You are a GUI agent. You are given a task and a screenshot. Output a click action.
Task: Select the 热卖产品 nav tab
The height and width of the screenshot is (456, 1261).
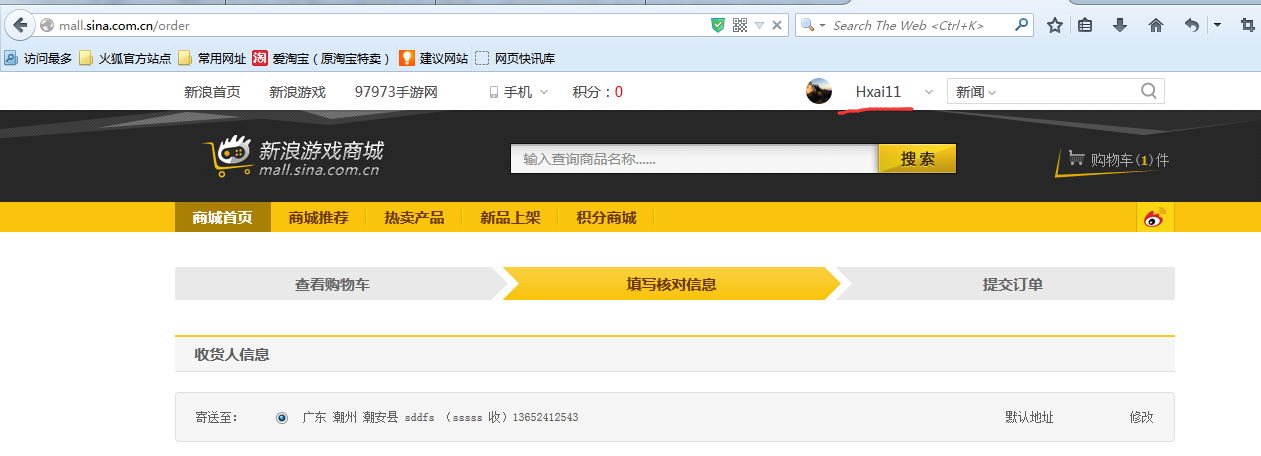[x=414, y=217]
